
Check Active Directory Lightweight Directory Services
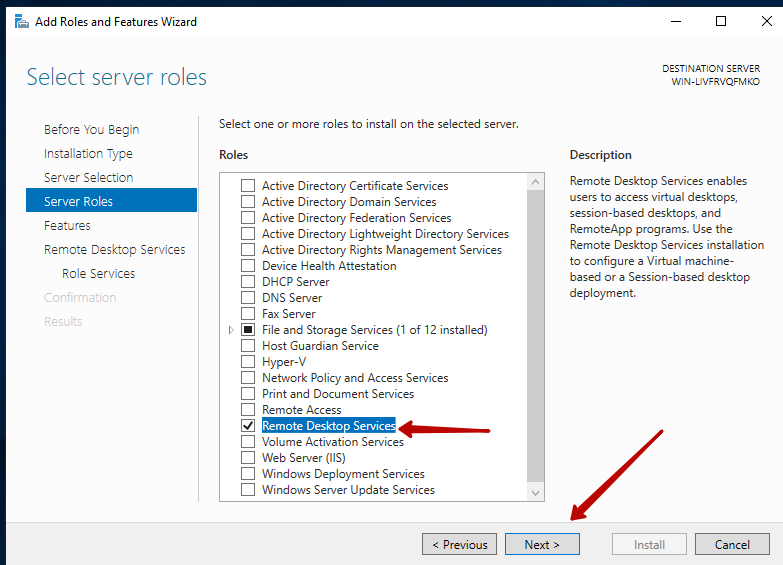pos(248,234)
